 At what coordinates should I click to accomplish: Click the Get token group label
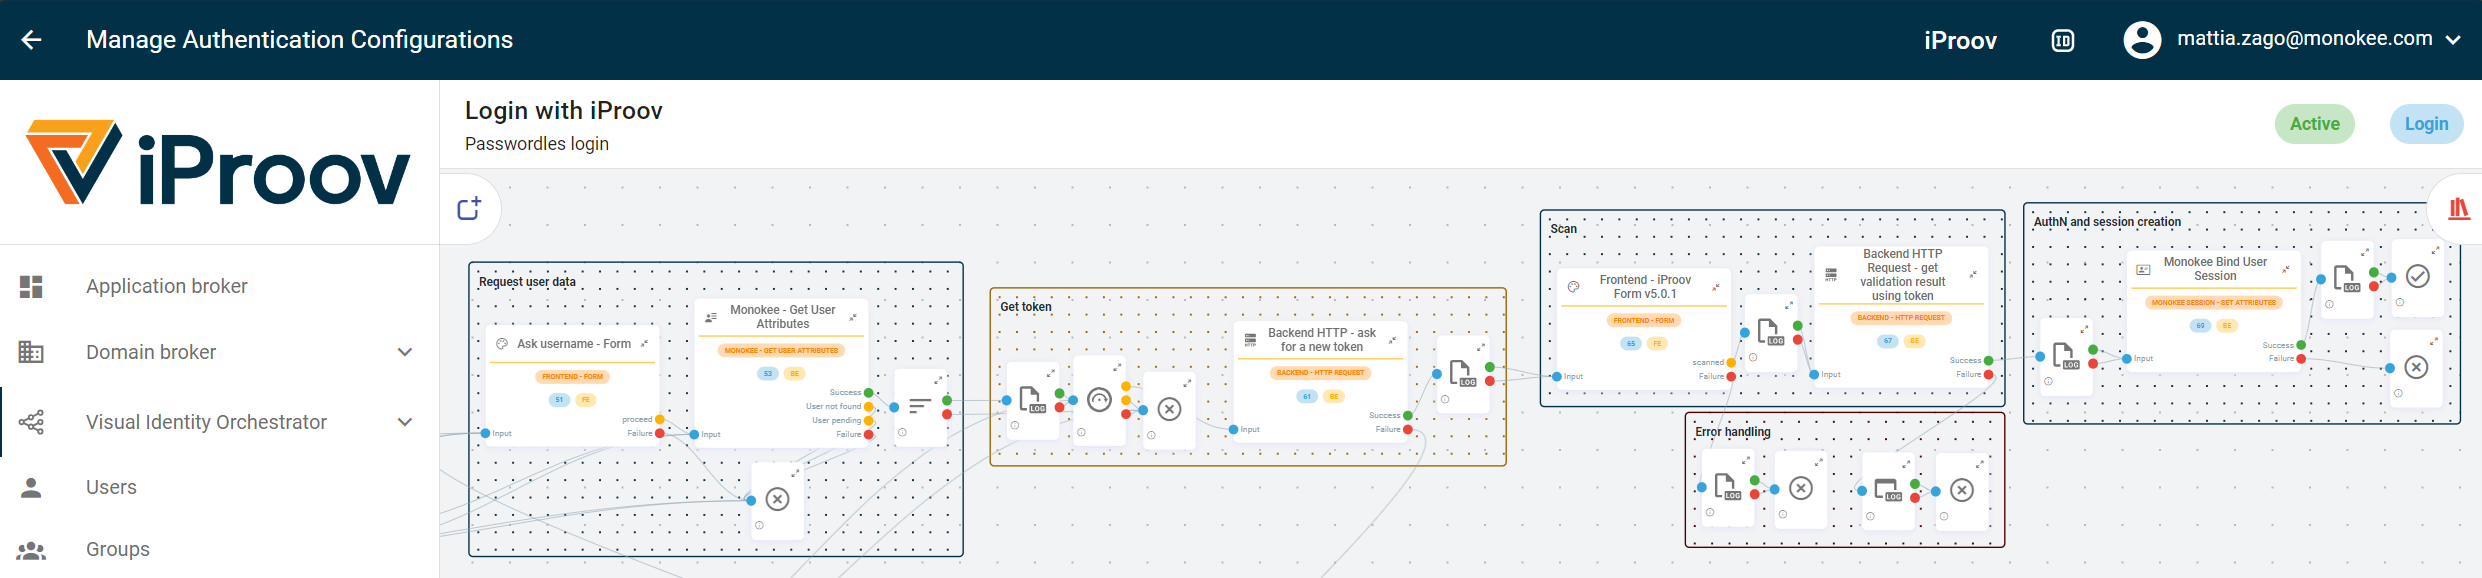coord(1026,307)
